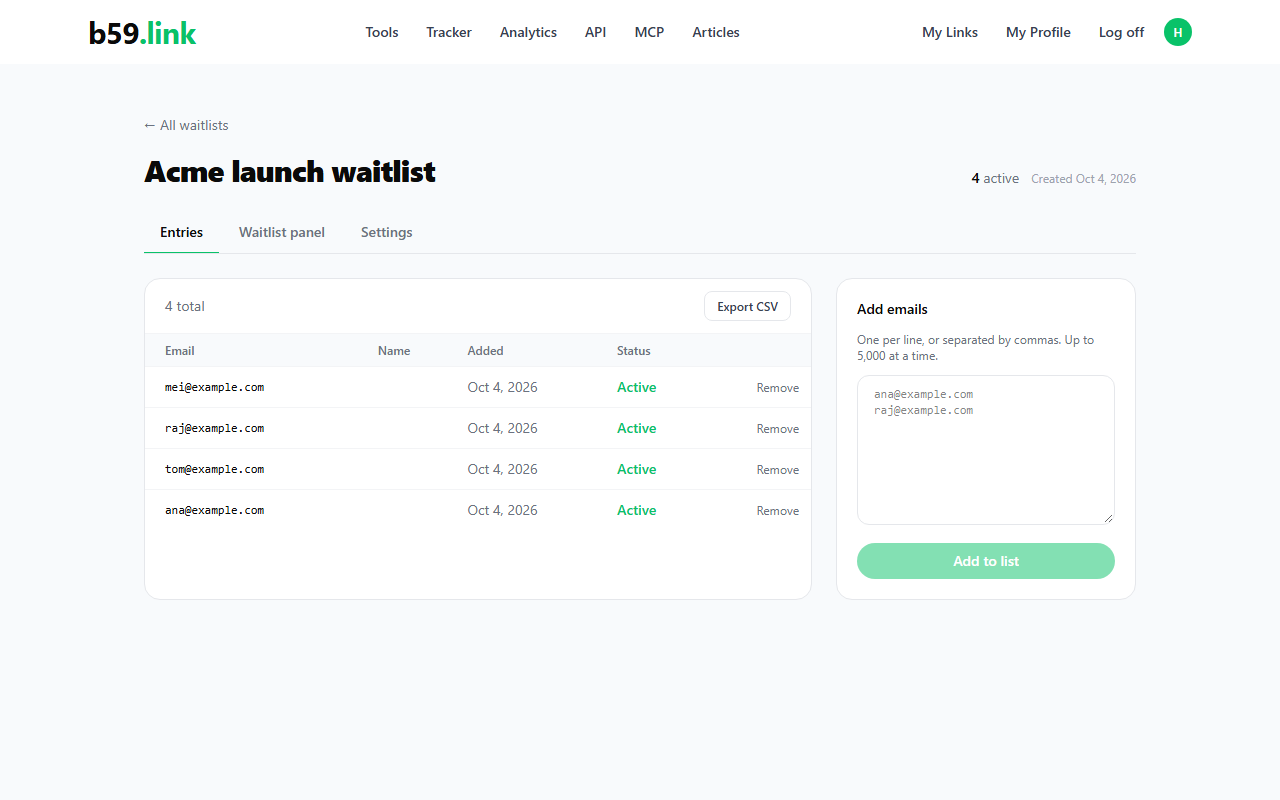
Task: Select the ana@example.com email cell
Action: (215, 510)
